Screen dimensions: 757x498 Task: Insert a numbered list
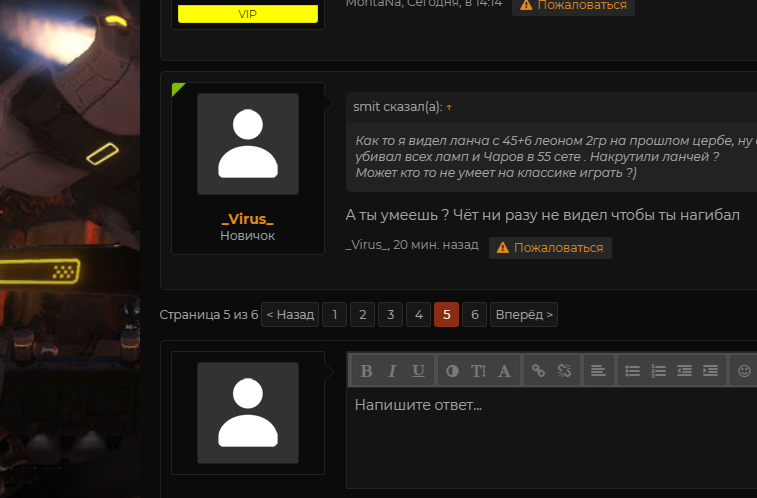(658, 371)
